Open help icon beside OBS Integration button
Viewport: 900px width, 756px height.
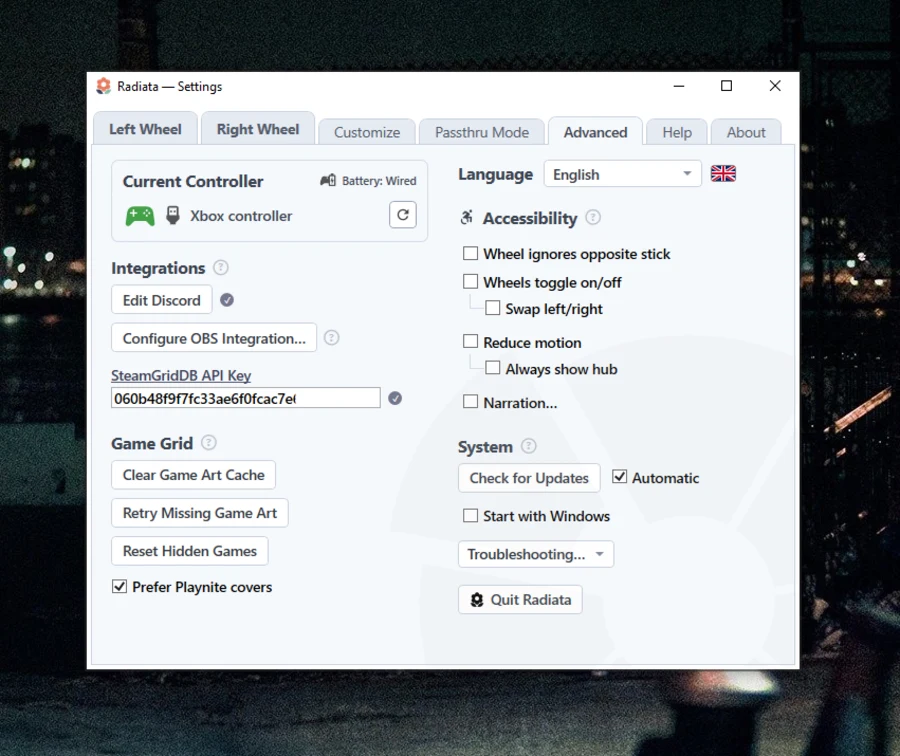click(x=331, y=338)
